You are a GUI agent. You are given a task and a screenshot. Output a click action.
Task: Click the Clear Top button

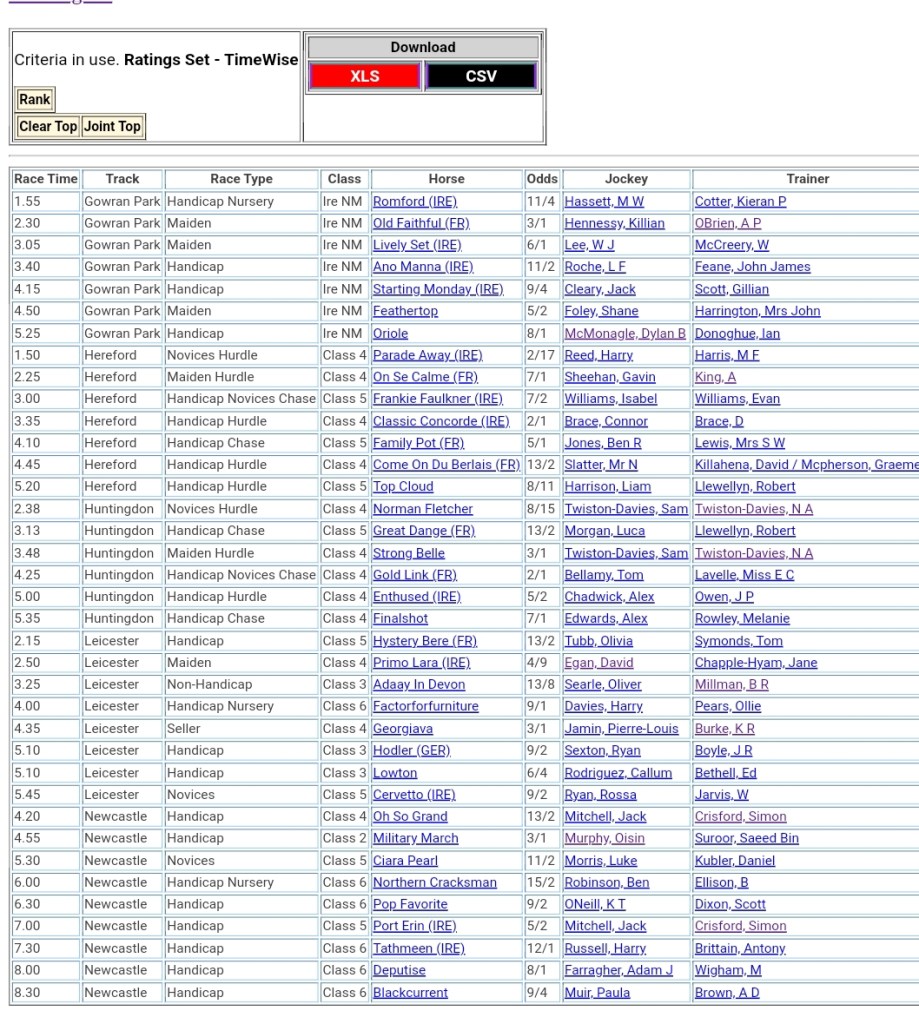coord(48,126)
